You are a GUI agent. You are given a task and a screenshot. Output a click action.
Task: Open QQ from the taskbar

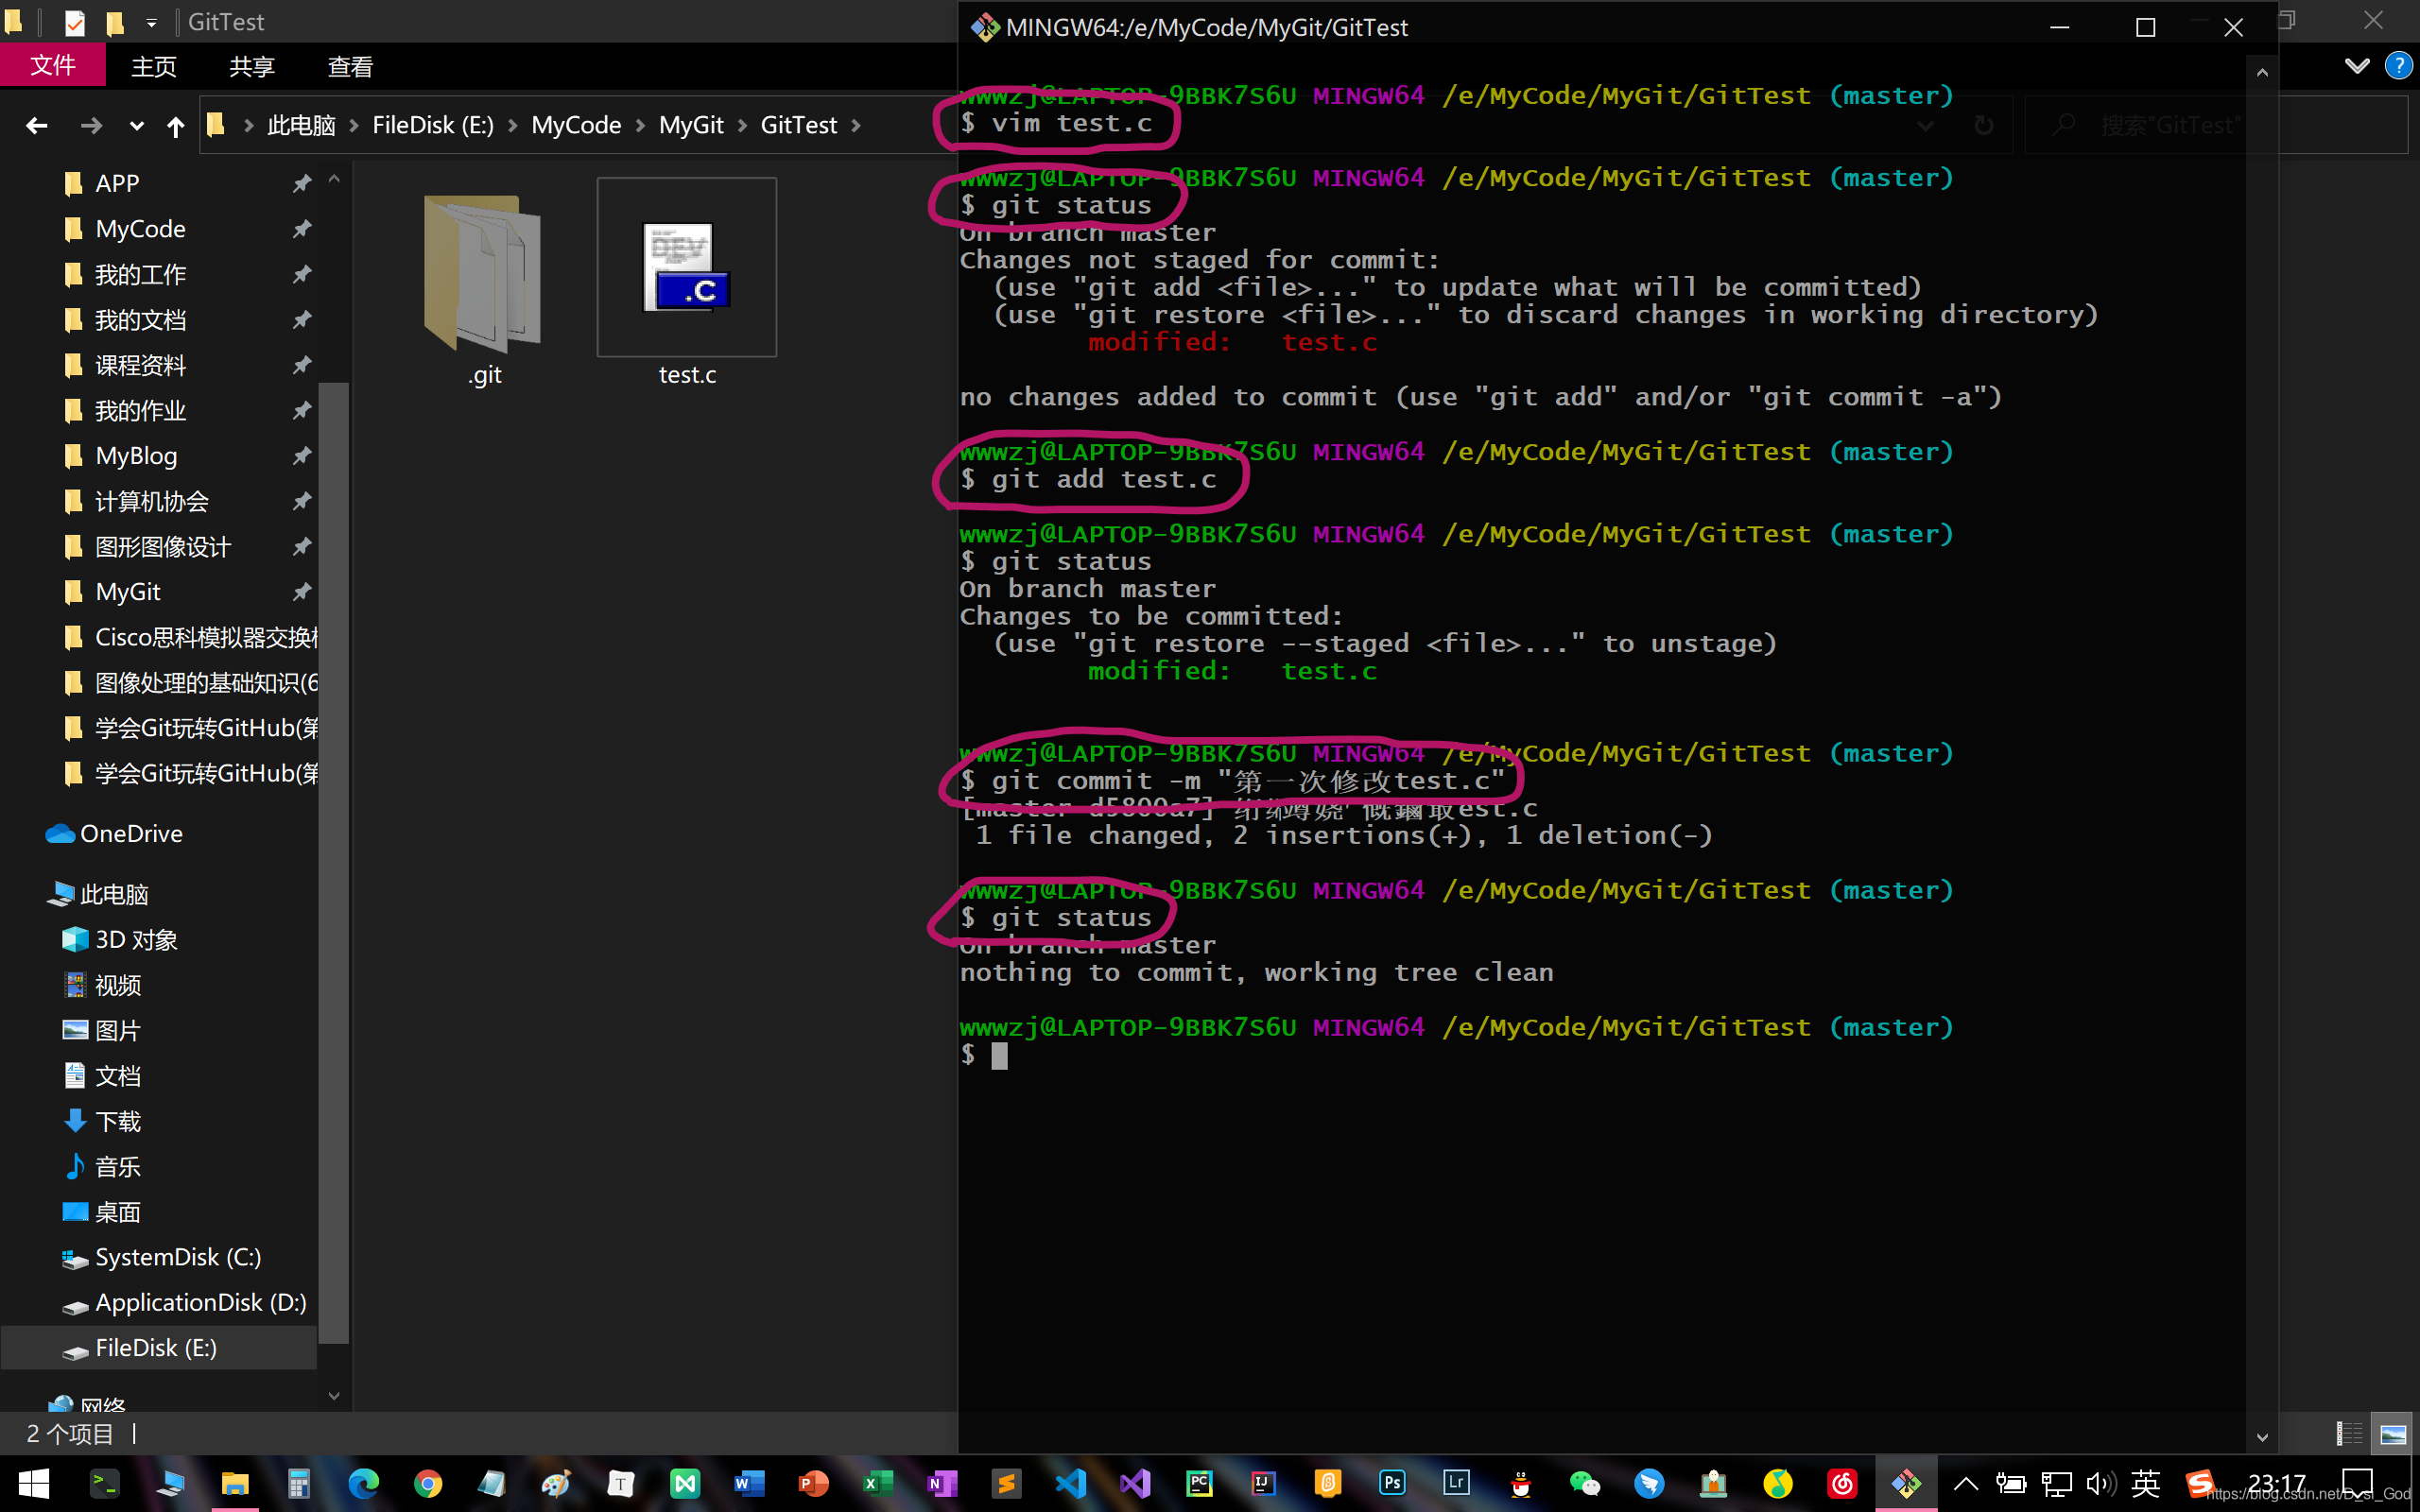tap(1520, 1483)
